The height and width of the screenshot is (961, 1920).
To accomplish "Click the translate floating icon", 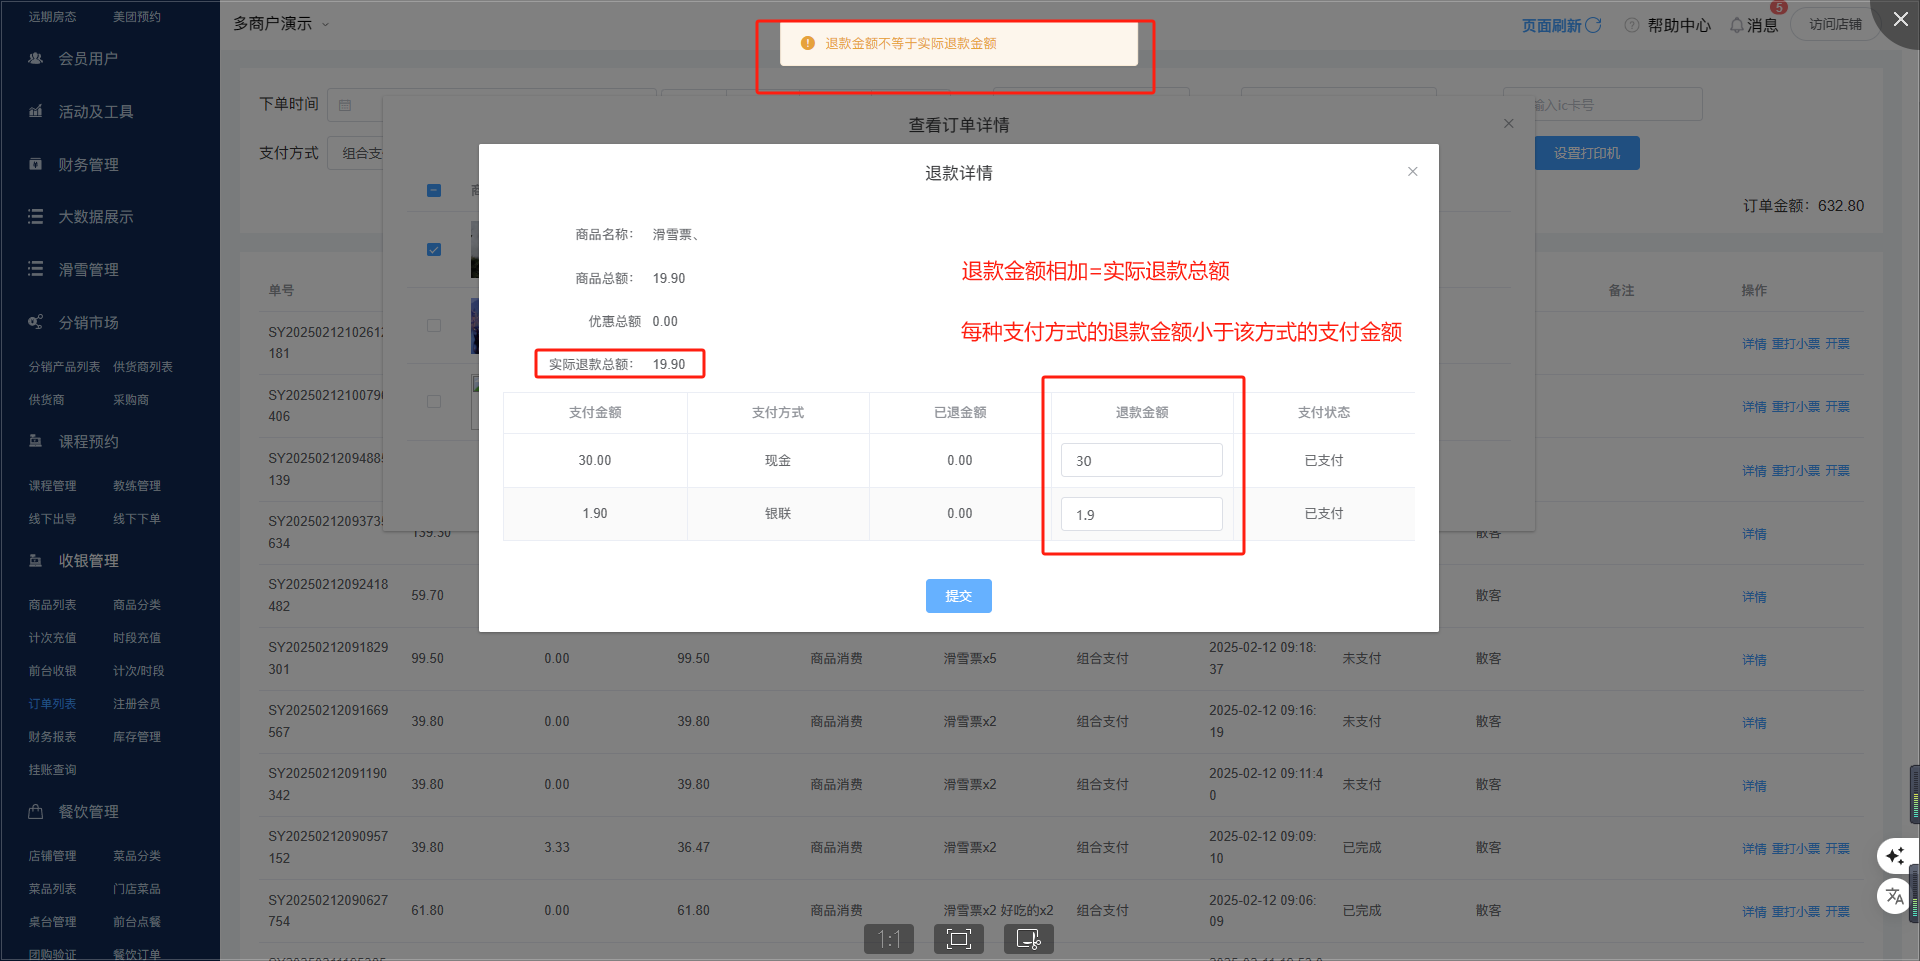I will (1895, 896).
